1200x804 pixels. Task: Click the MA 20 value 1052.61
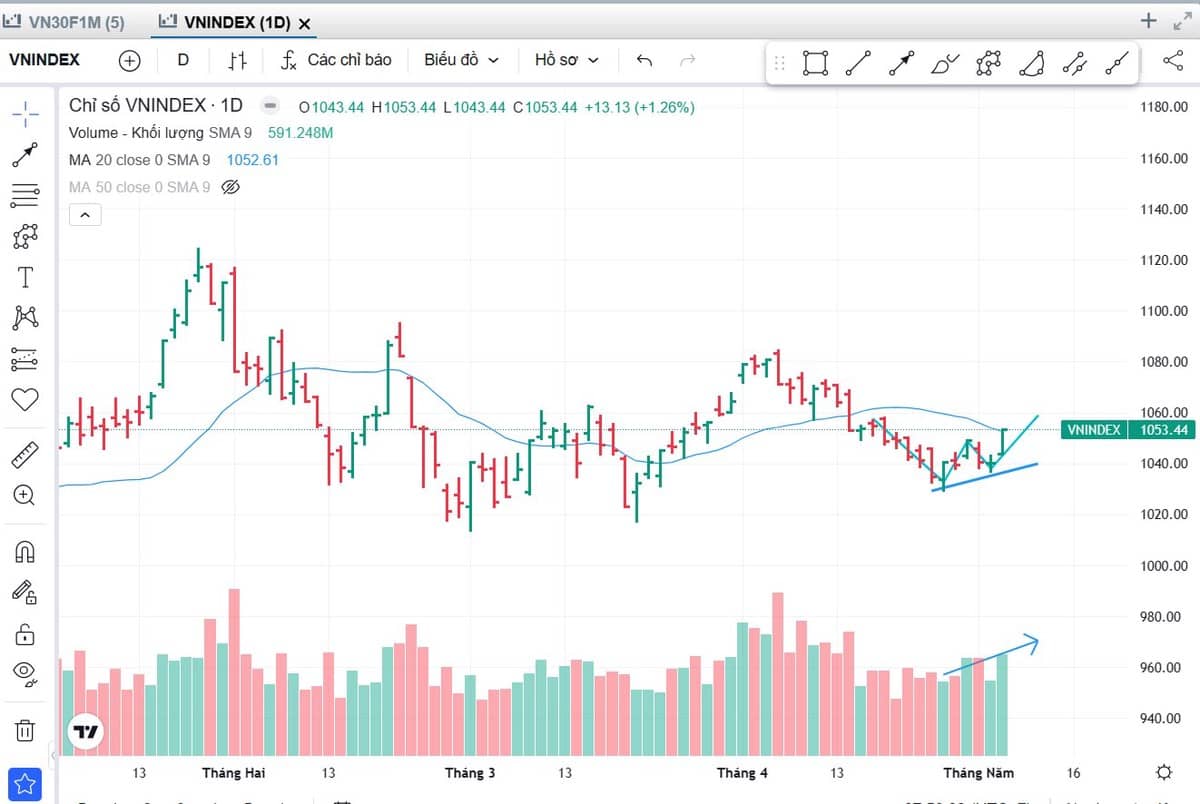tap(253, 160)
